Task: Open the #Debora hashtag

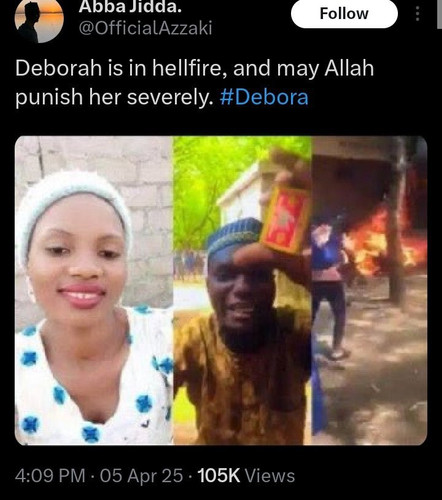Action: 264,97
